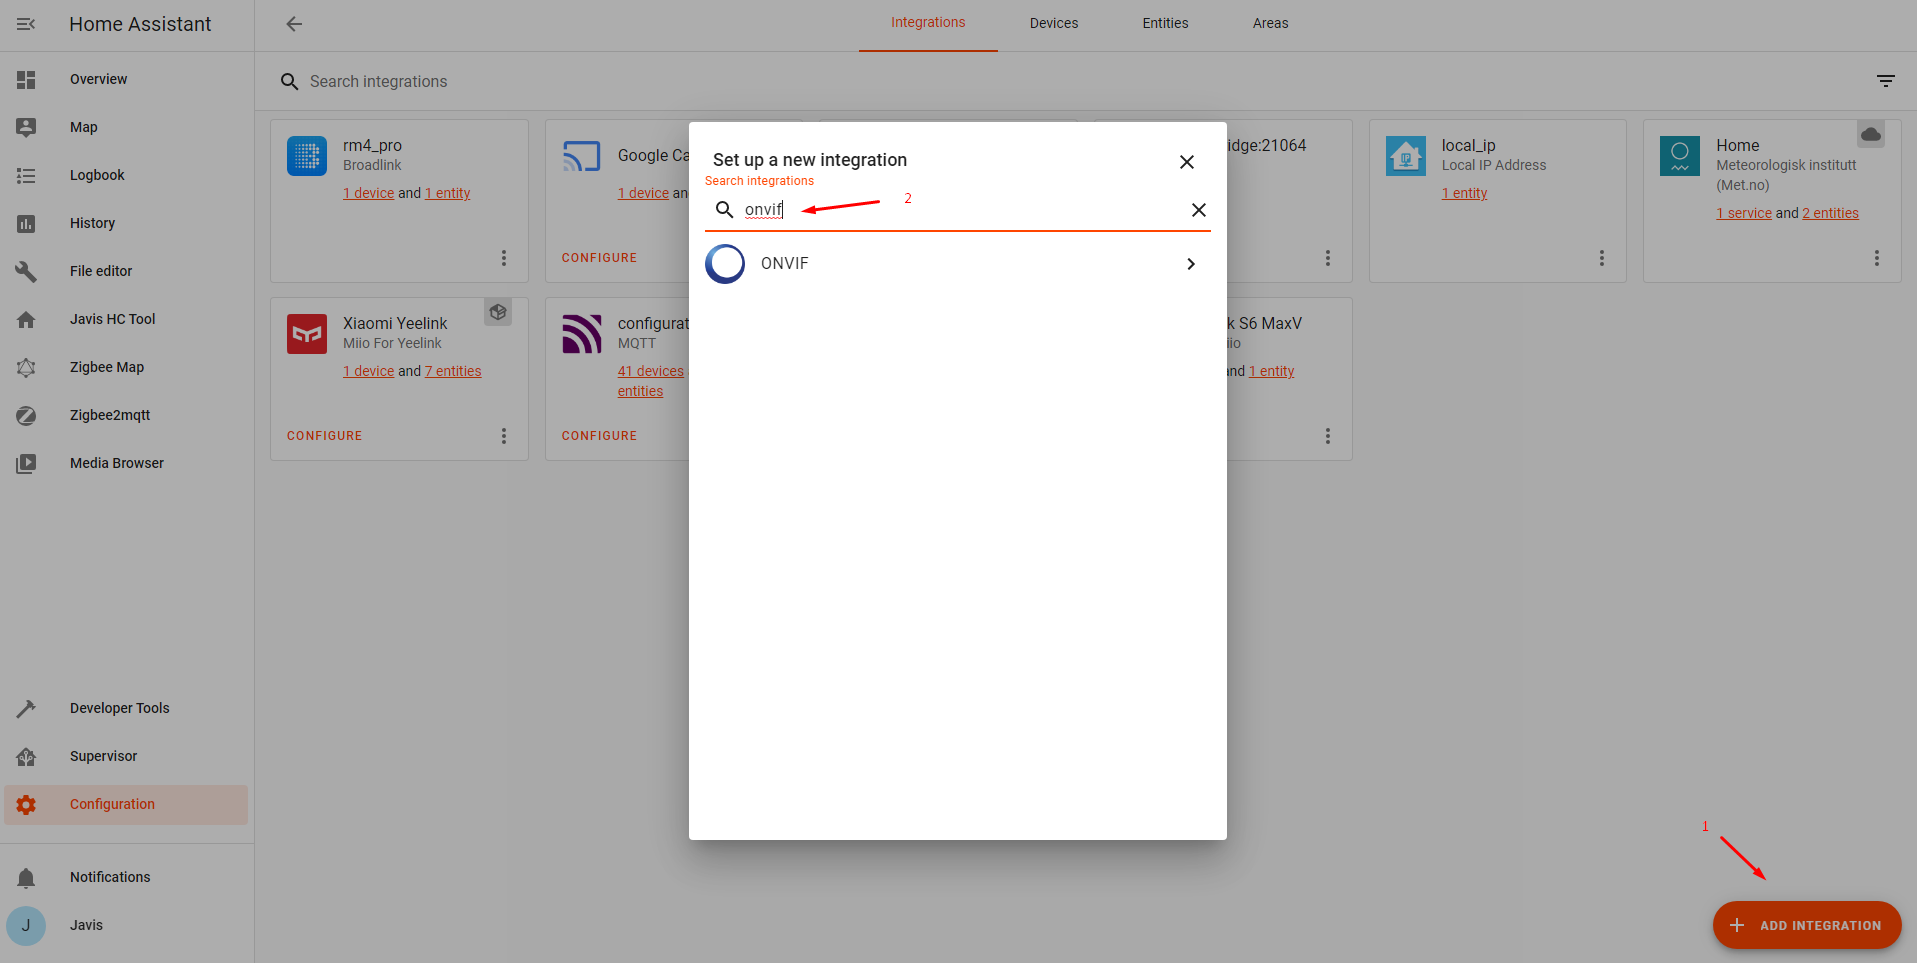Open local_ip 1 entity link

1464,193
